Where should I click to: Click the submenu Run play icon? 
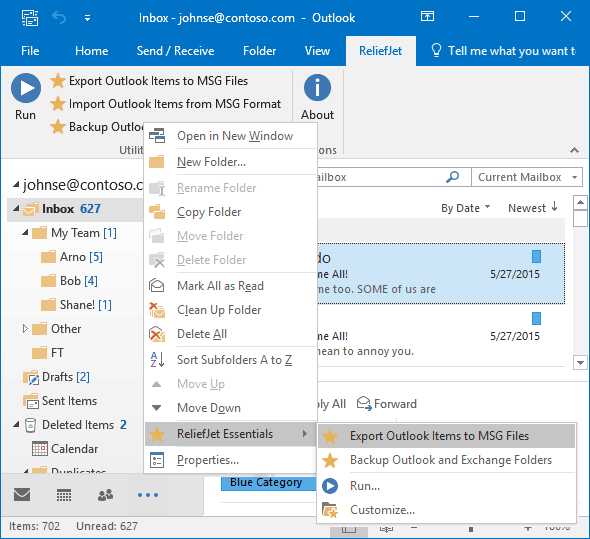pos(330,486)
